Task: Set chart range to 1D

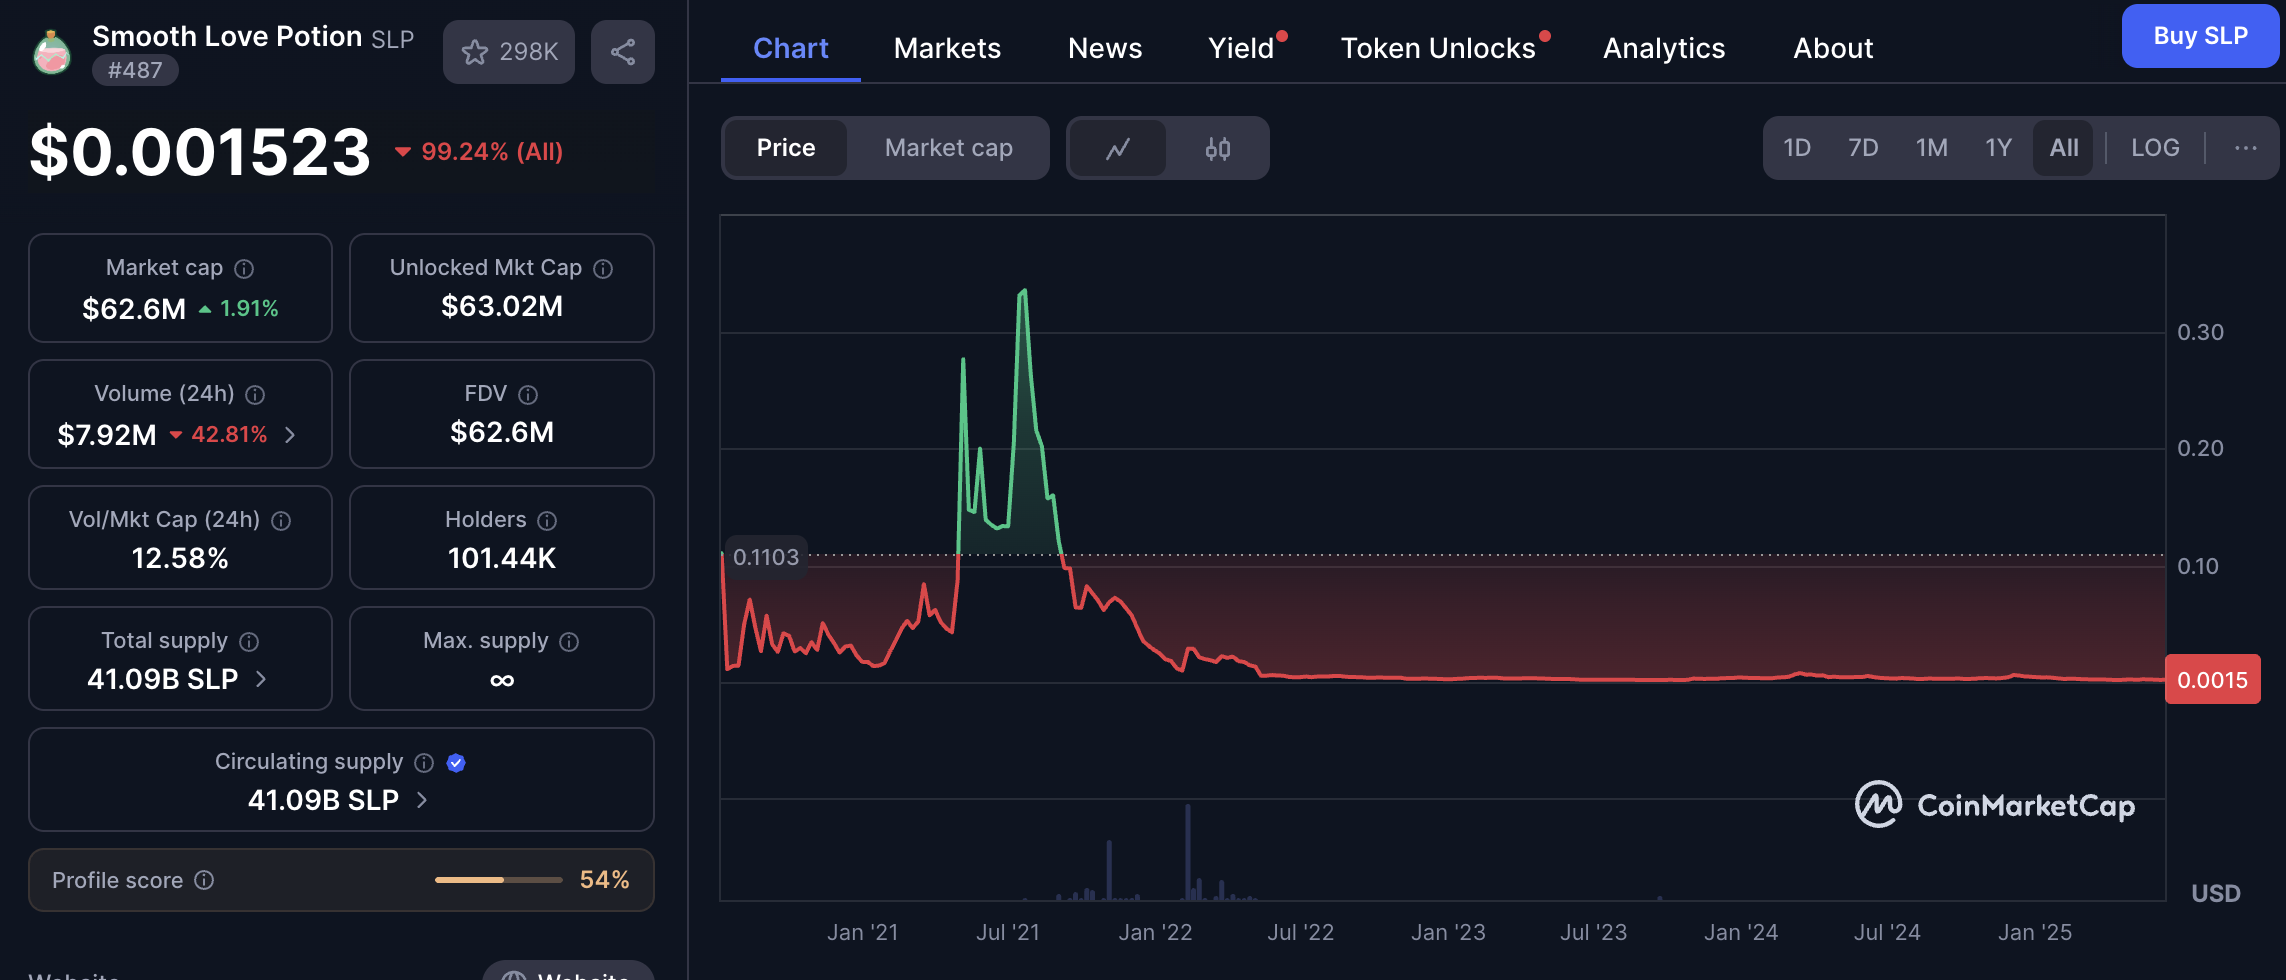Action: coord(1797,148)
